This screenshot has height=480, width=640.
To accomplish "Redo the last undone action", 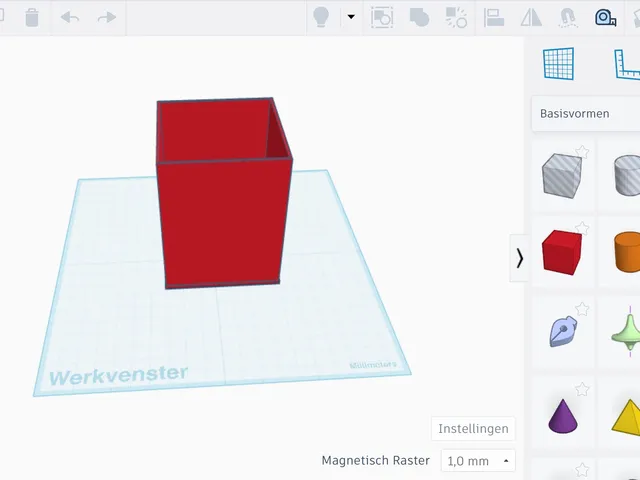I will point(107,18).
